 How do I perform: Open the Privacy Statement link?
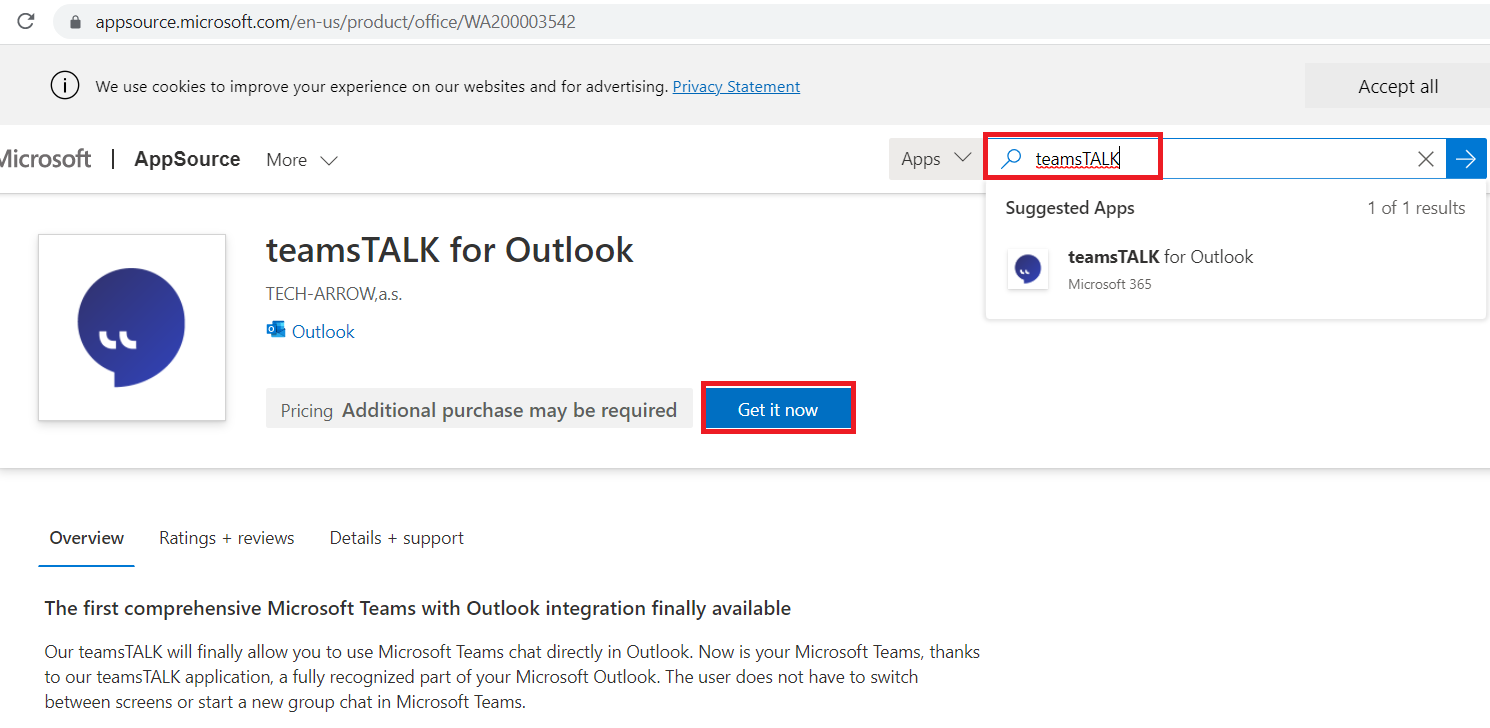click(736, 86)
